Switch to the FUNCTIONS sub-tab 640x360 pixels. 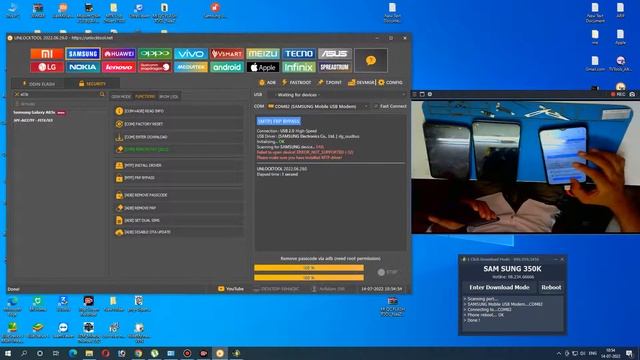click(145, 97)
